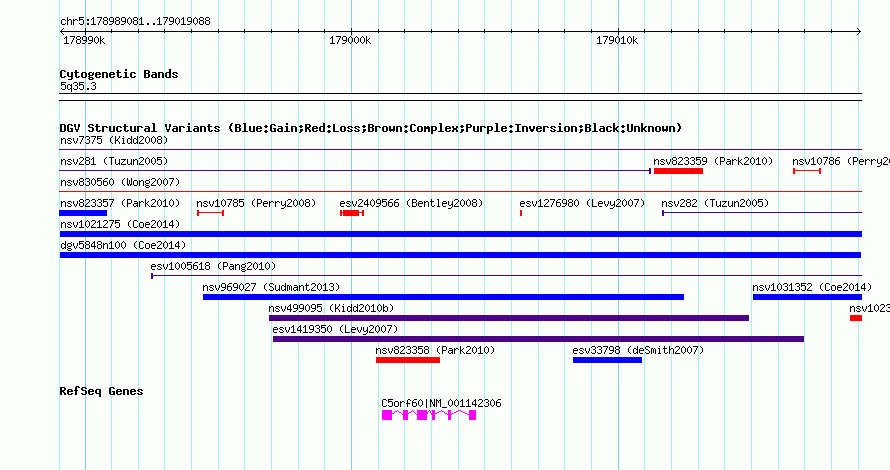Click the red nsv823358 (Park2010) loss bar
This screenshot has height=470, width=890.
coord(408,360)
